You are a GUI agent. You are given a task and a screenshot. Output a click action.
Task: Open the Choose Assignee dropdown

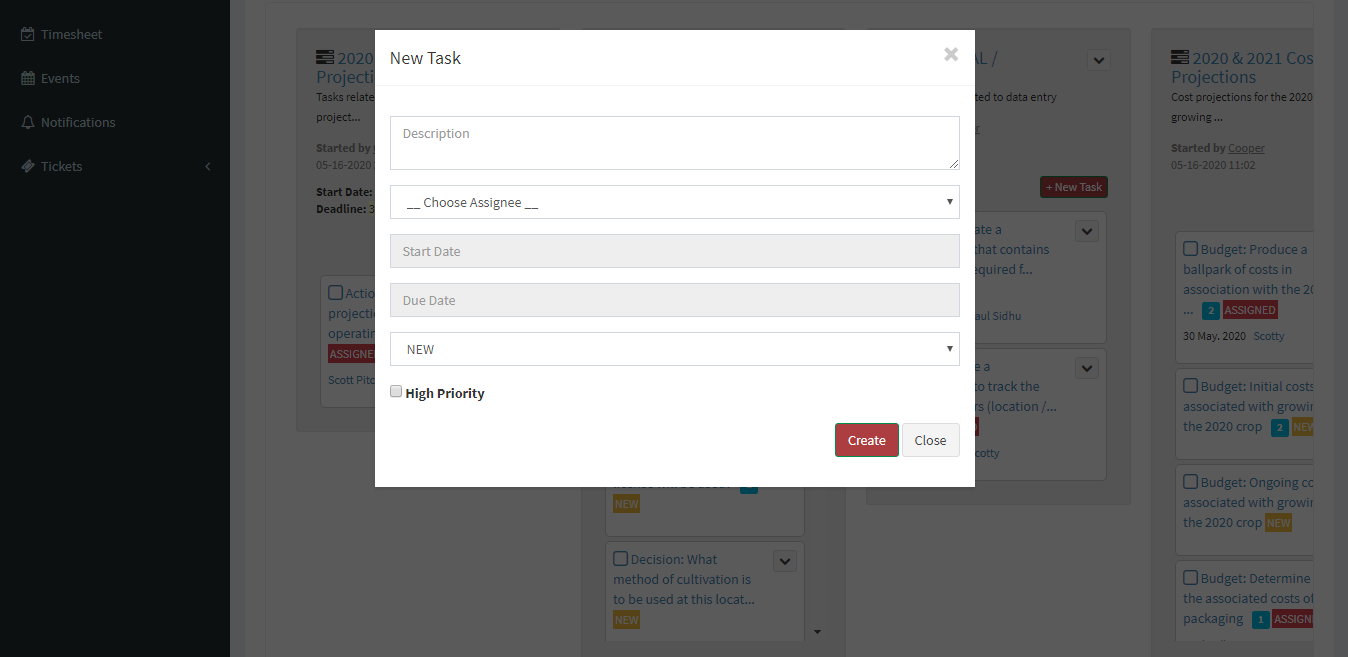(x=675, y=202)
